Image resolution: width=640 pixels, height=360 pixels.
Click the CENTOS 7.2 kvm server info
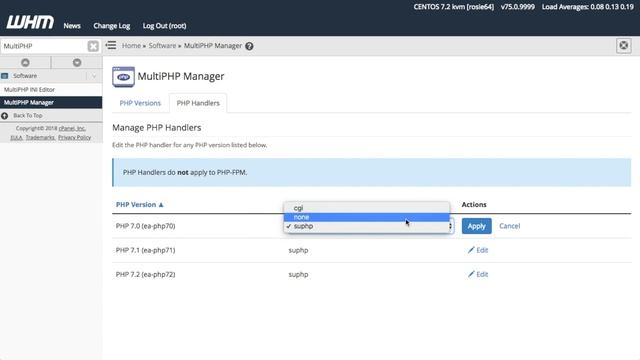(453, 7)
